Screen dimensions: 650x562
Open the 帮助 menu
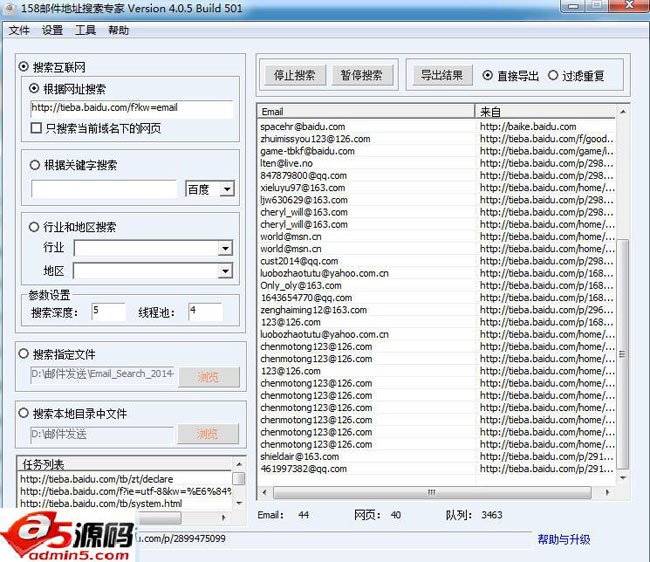(x=119, y=30)
